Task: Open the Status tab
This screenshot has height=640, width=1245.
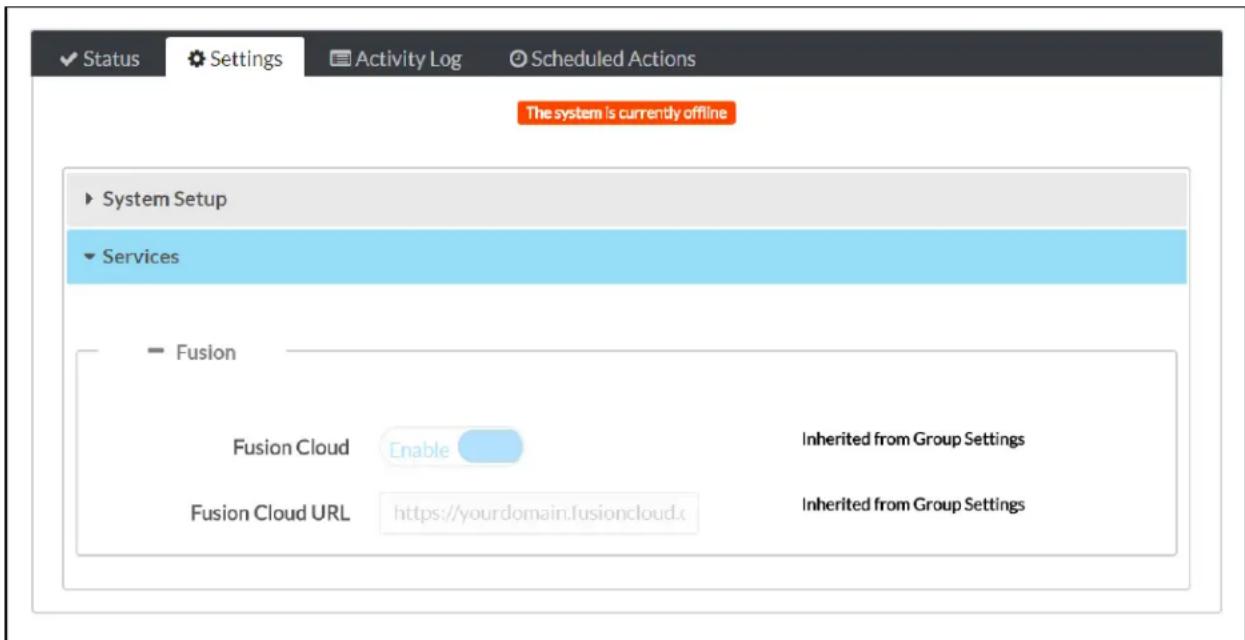Action: (99, 59)
